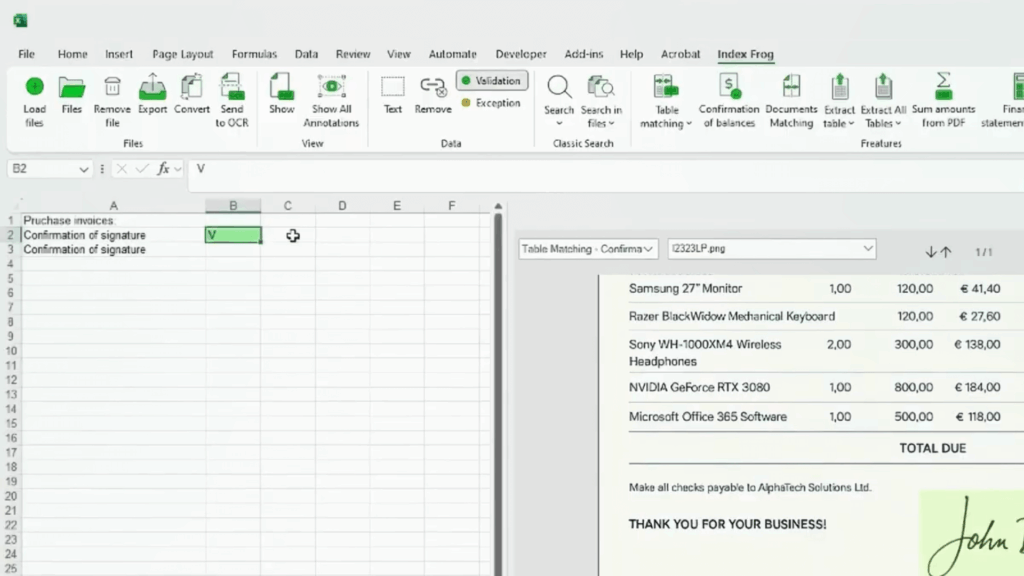Go to next document with down arrow

[x=931, y=252]
